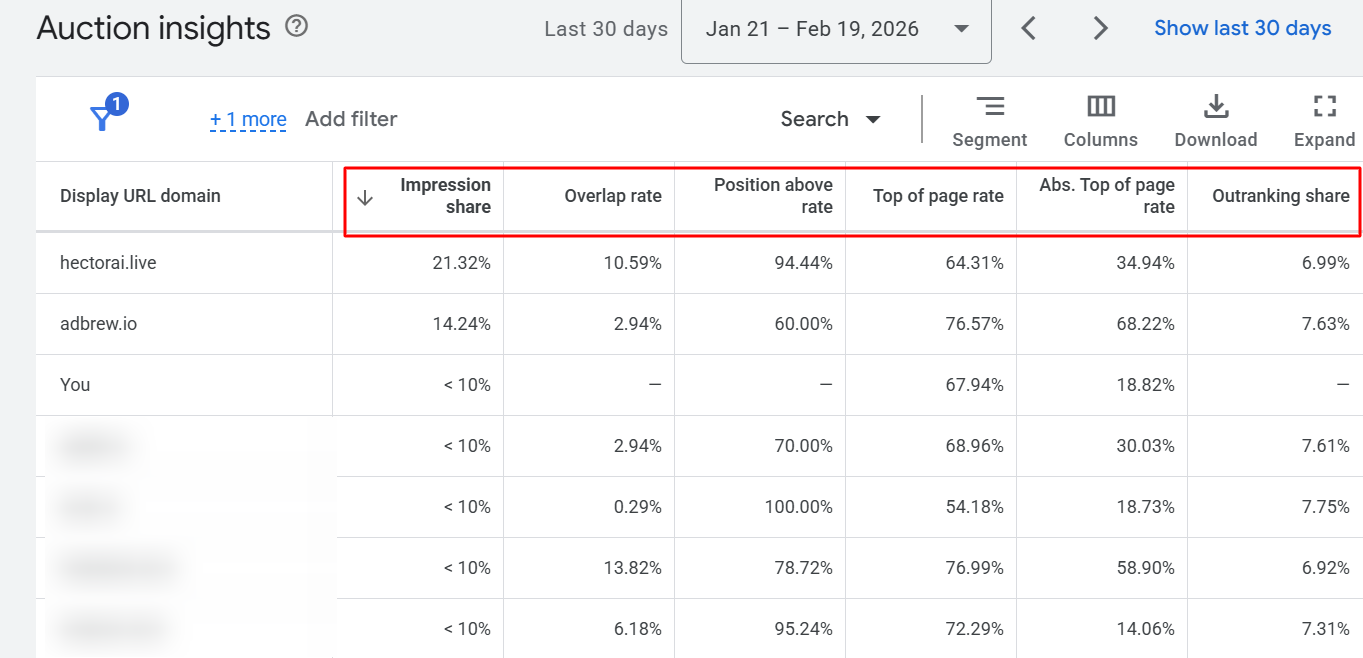The height and width of the screenshot is (658, 1363).
Task: Show the +1 more filters
Action: click(x=248, y=120)
